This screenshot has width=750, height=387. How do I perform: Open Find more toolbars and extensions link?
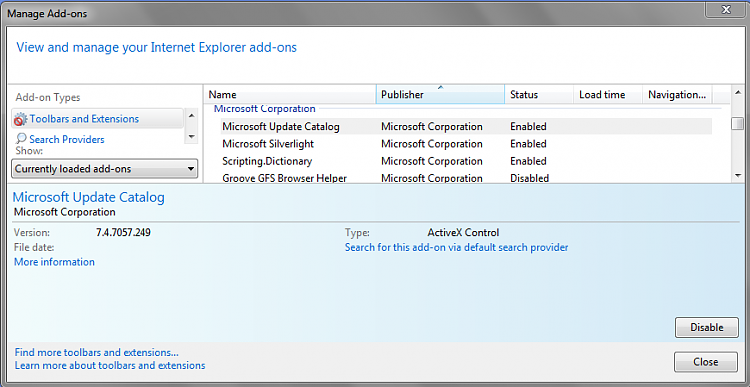(x=97, y=353)
